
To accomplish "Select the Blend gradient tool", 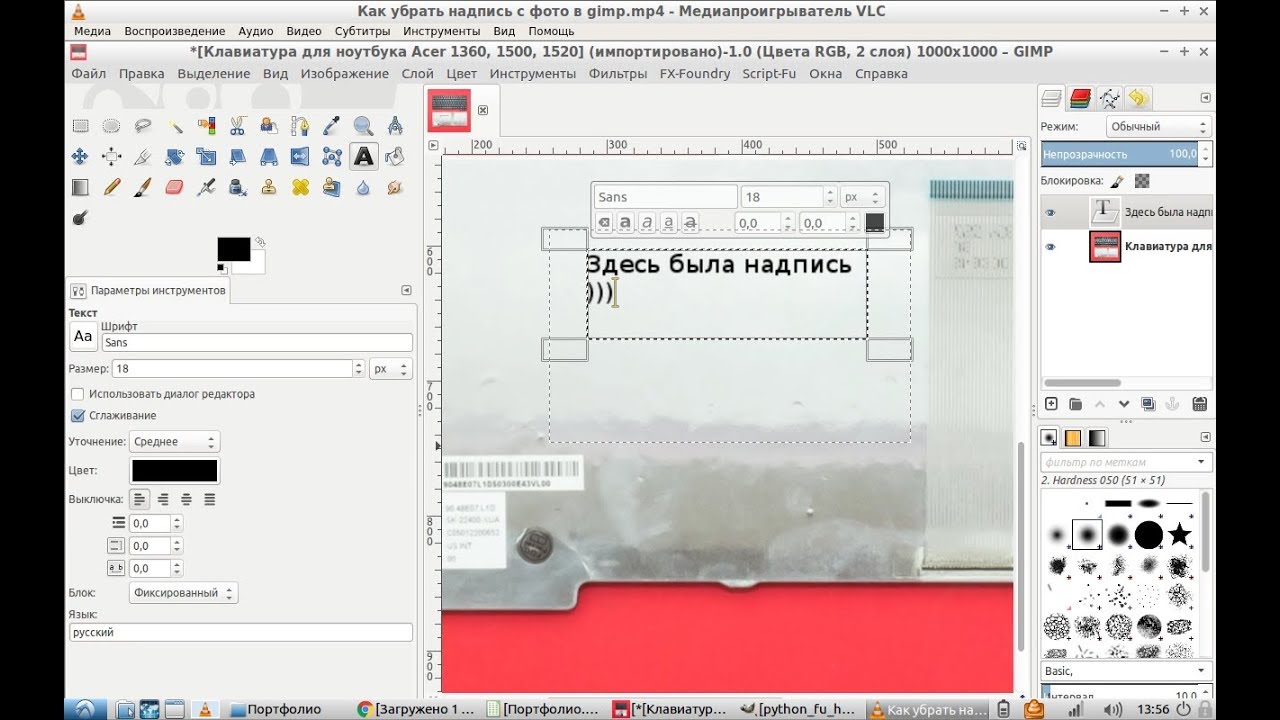I will tap(80, 187).
